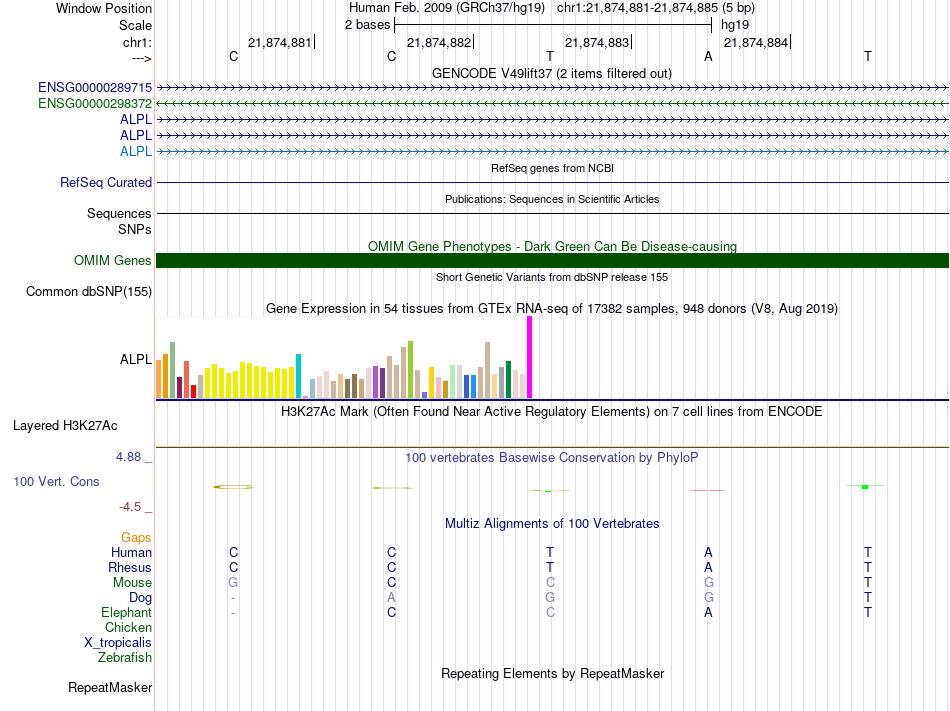The image size is (950, 711).
Task: Open the 100 Vert. Cons track label
Action: (x=56, y=481)
